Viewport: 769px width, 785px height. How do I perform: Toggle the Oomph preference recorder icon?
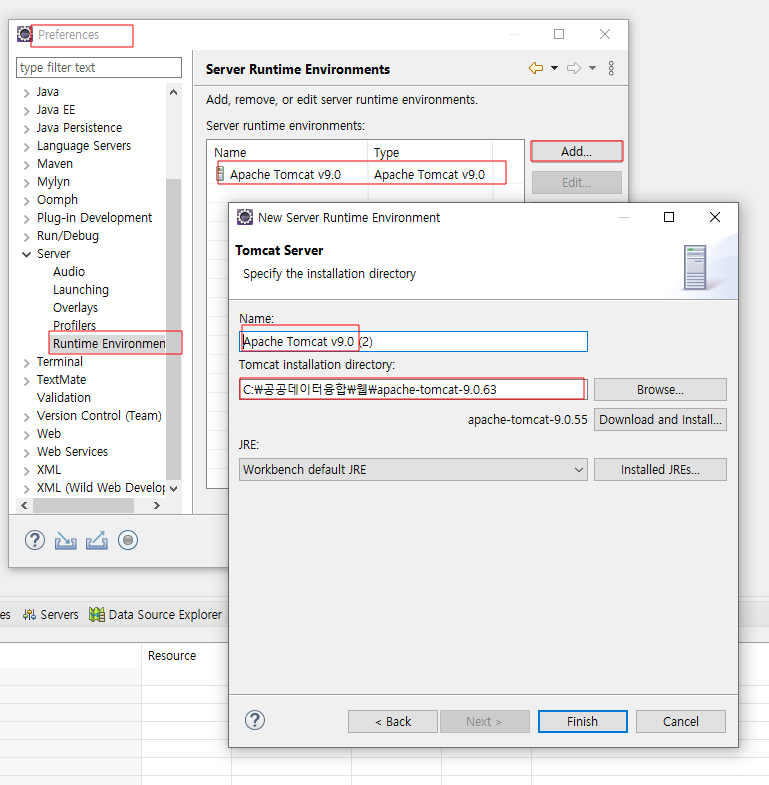pos(128,540)
